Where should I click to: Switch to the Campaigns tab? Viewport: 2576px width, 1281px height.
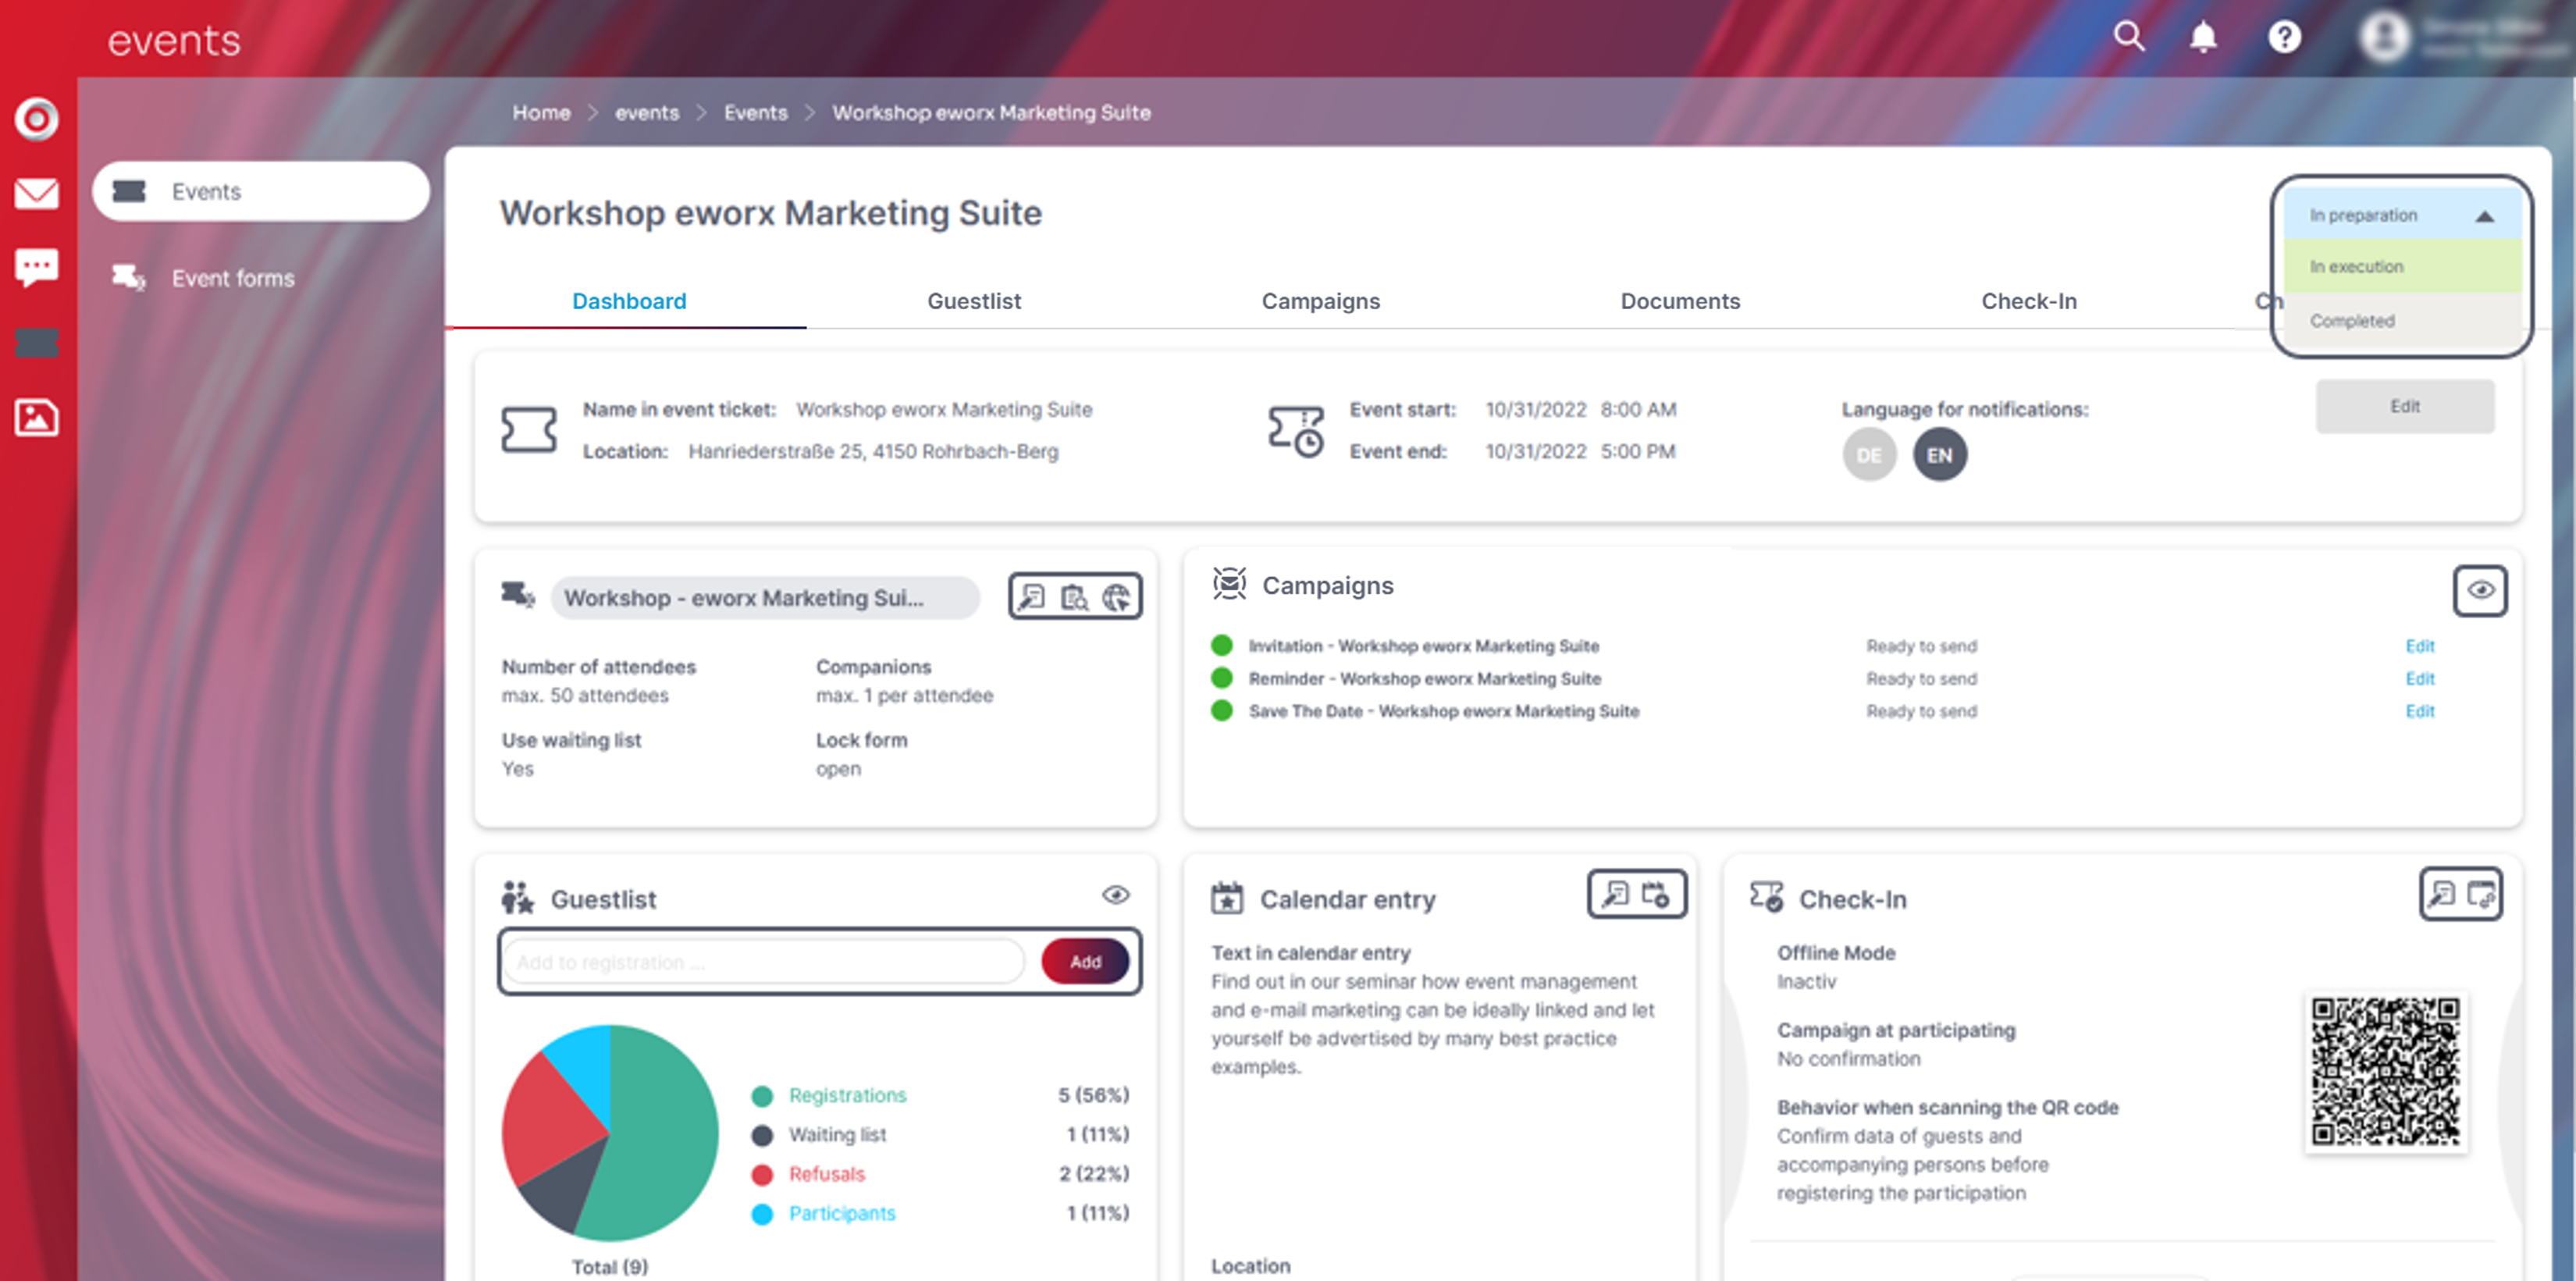pos(1320,301)
